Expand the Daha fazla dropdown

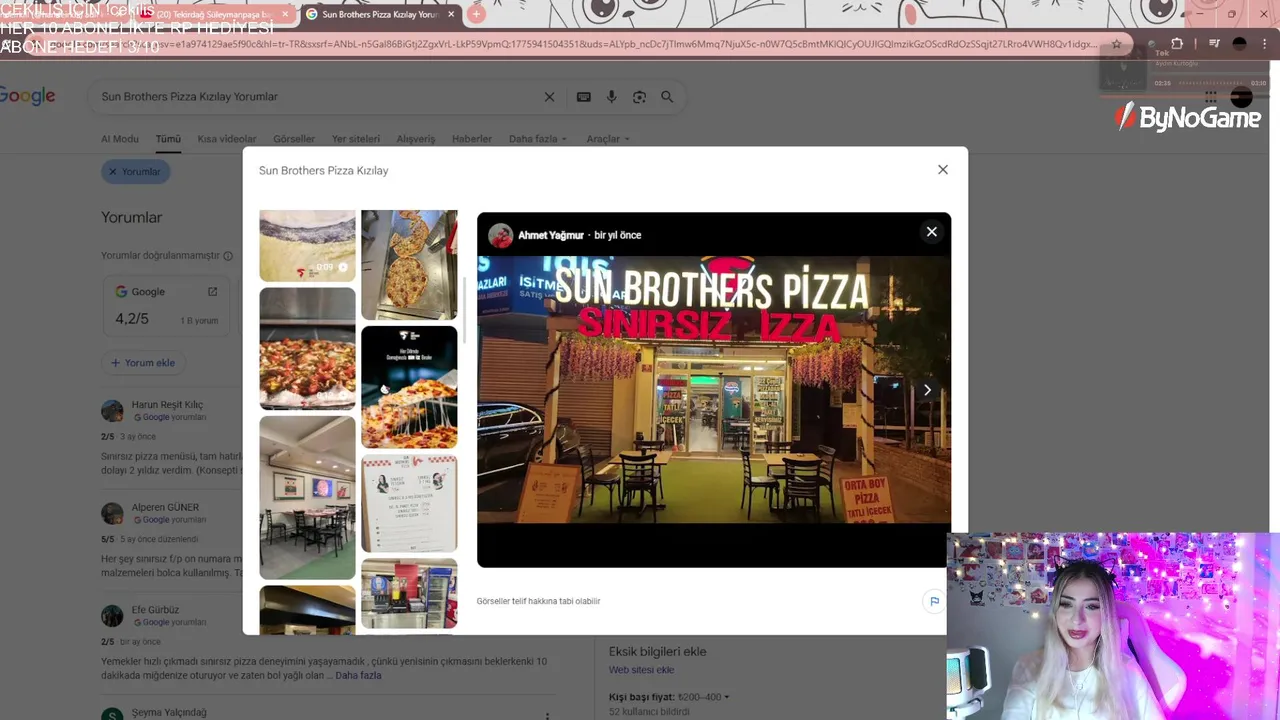538,139
